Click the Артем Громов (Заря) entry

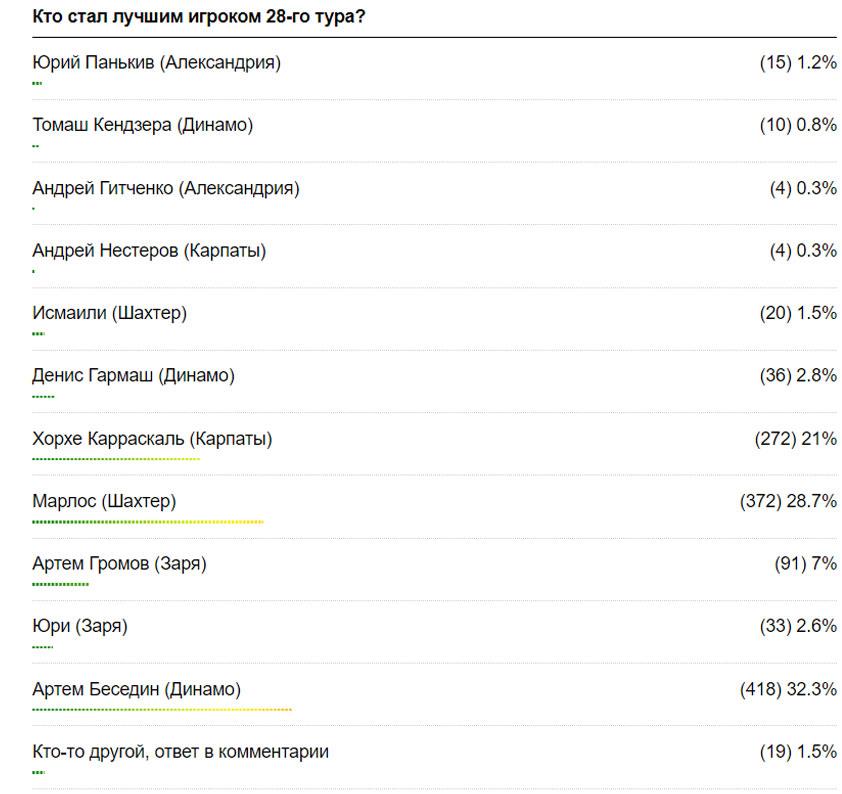[x=119, y=564]
